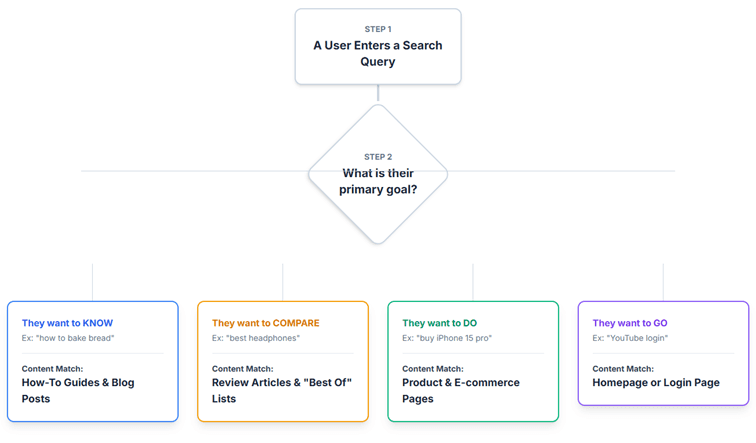
Task: Click 'They want to DO' green title
Action: (x=440, y=323)
